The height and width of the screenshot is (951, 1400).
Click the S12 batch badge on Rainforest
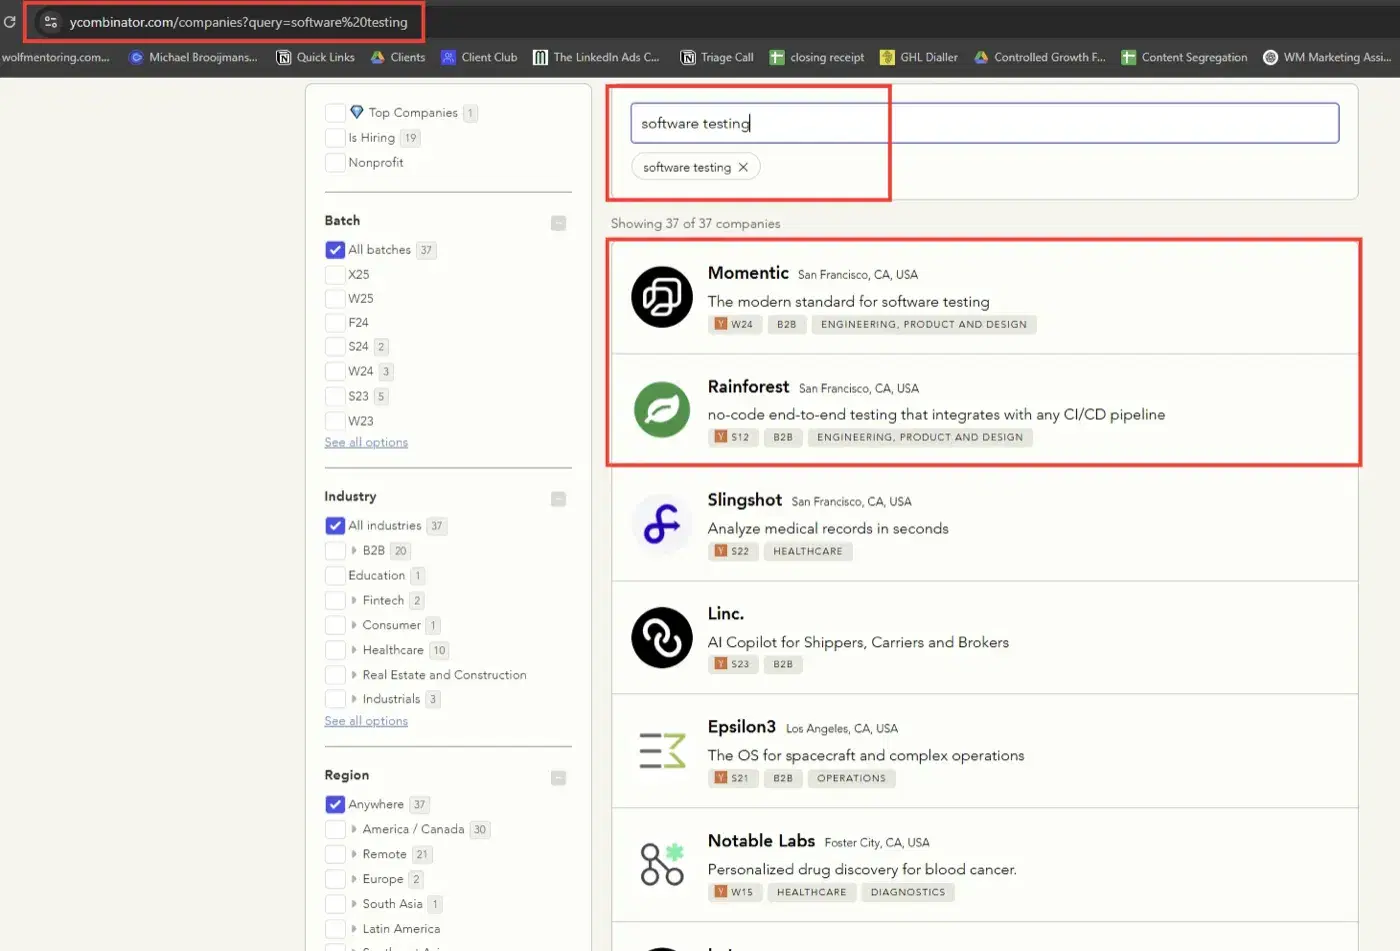[x=733, y=437]
